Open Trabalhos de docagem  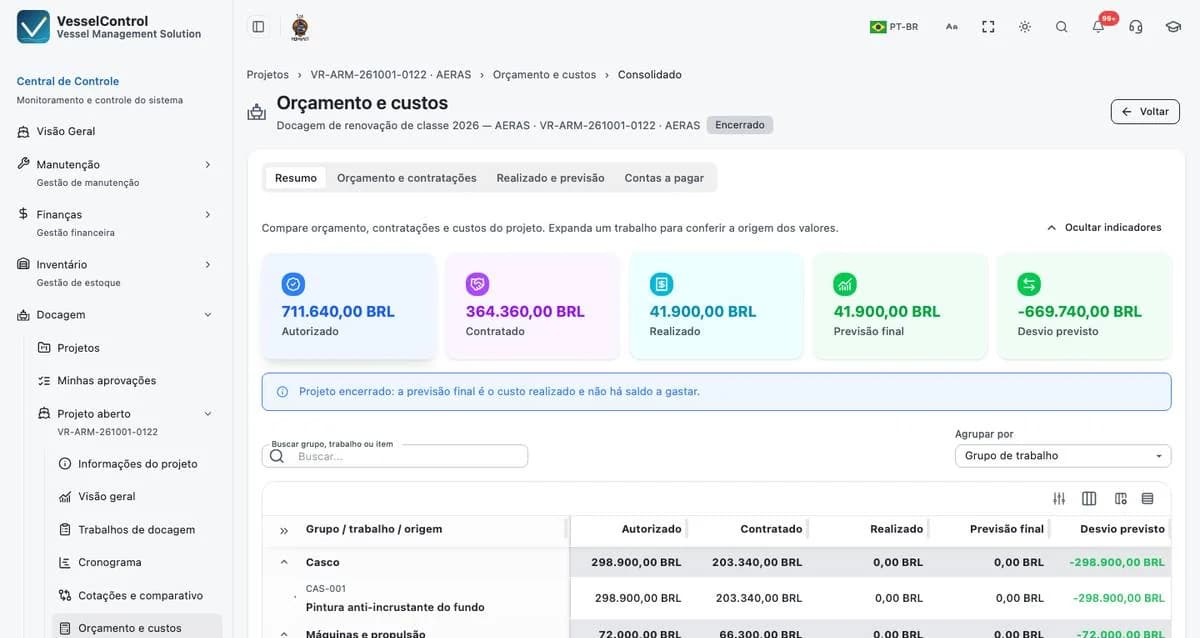(x=136, y=529)
